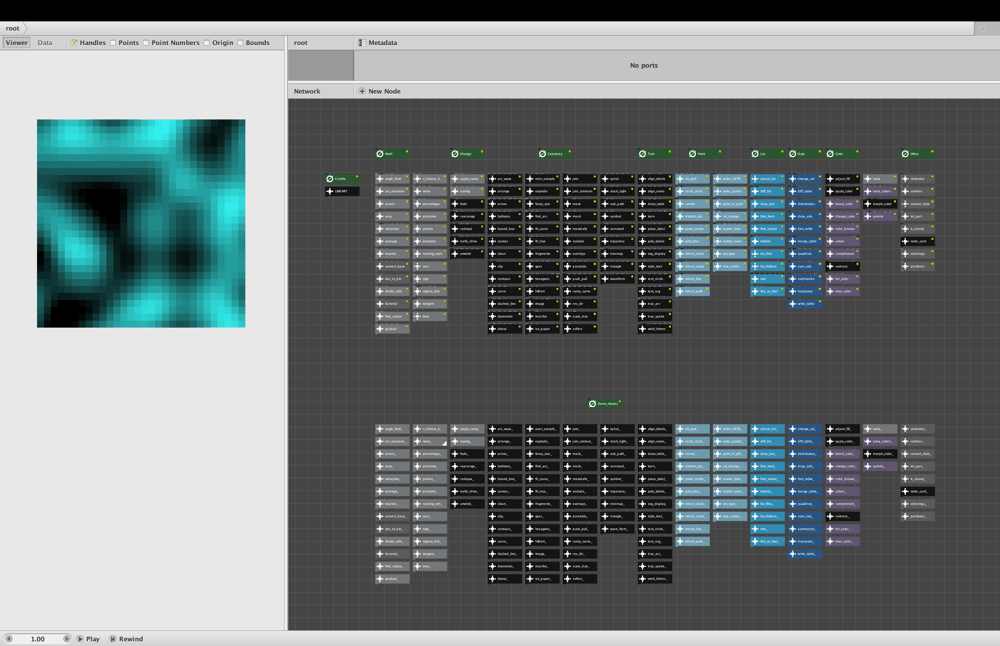
Task: Select the upper group's palette node
Action: 880,216
